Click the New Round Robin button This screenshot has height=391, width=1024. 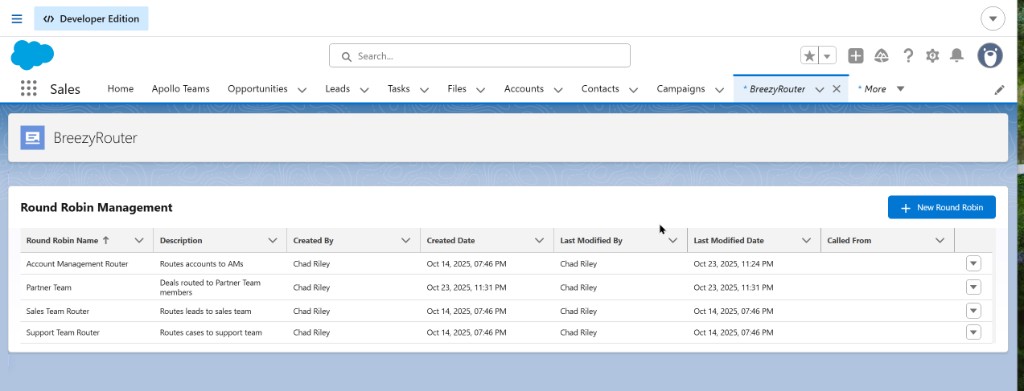coord(942,208)
